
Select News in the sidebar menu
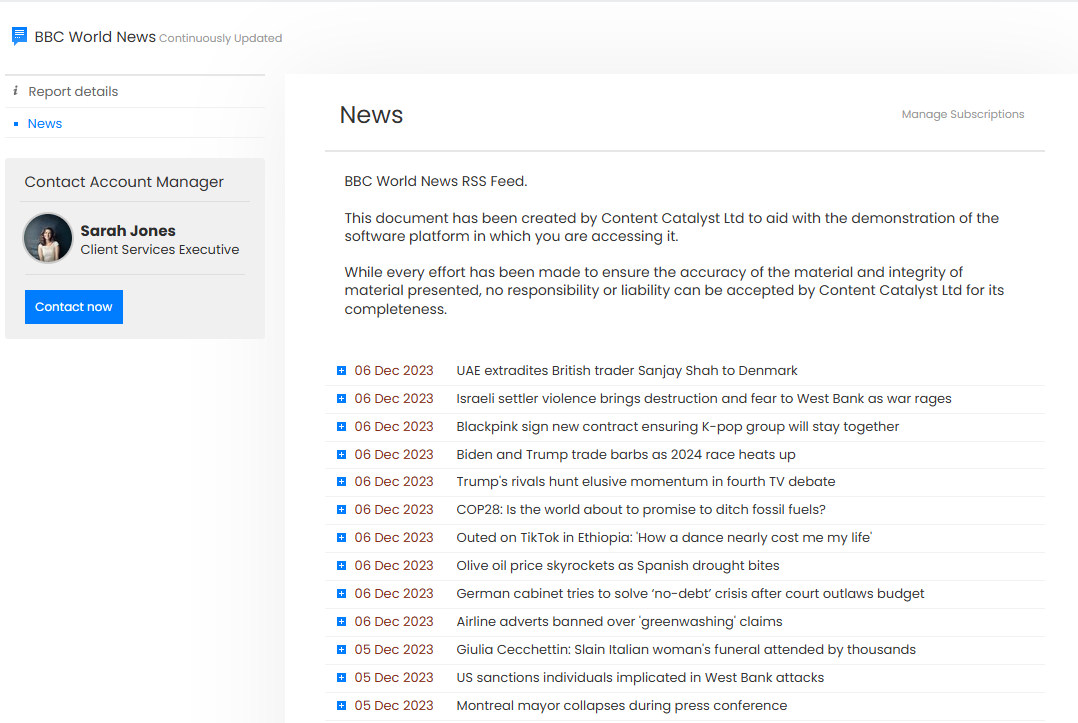(45, 124)
